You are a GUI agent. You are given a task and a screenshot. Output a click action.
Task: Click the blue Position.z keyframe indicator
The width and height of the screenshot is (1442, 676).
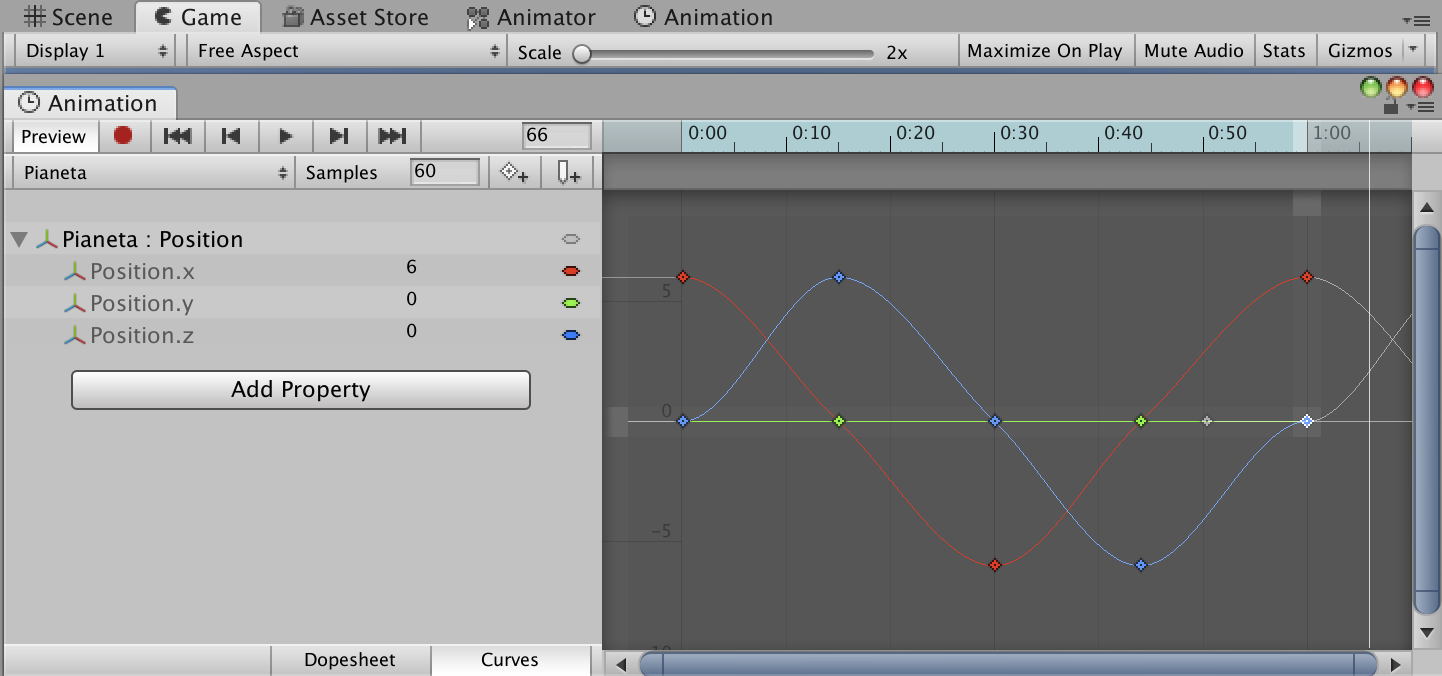(x=571, y=335)
